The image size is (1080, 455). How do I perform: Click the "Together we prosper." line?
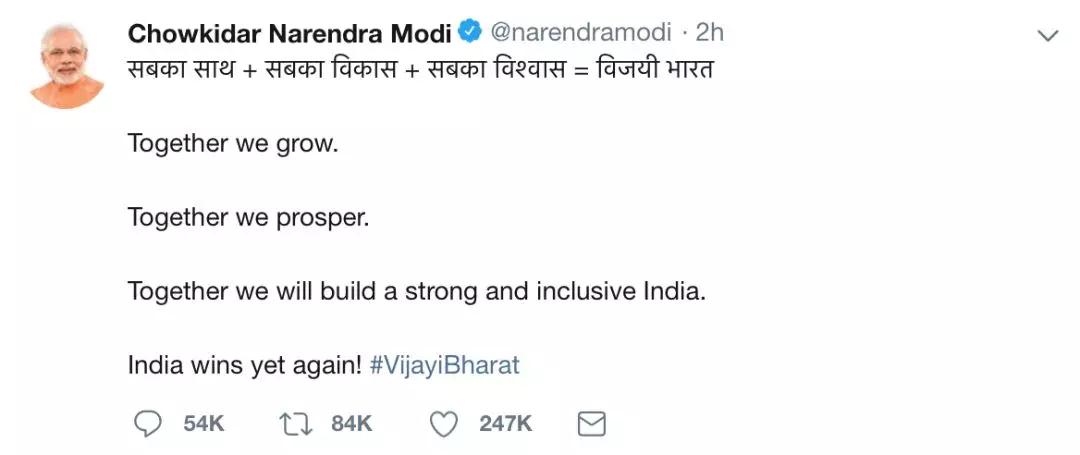(248, 217)
